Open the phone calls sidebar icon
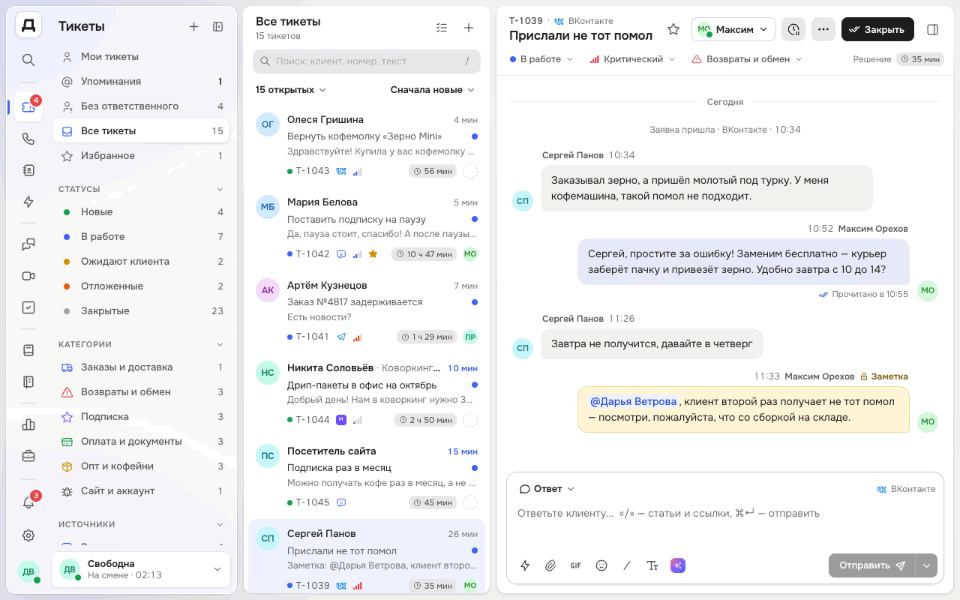This screenshot has width=960, height=600. point(28,139)
